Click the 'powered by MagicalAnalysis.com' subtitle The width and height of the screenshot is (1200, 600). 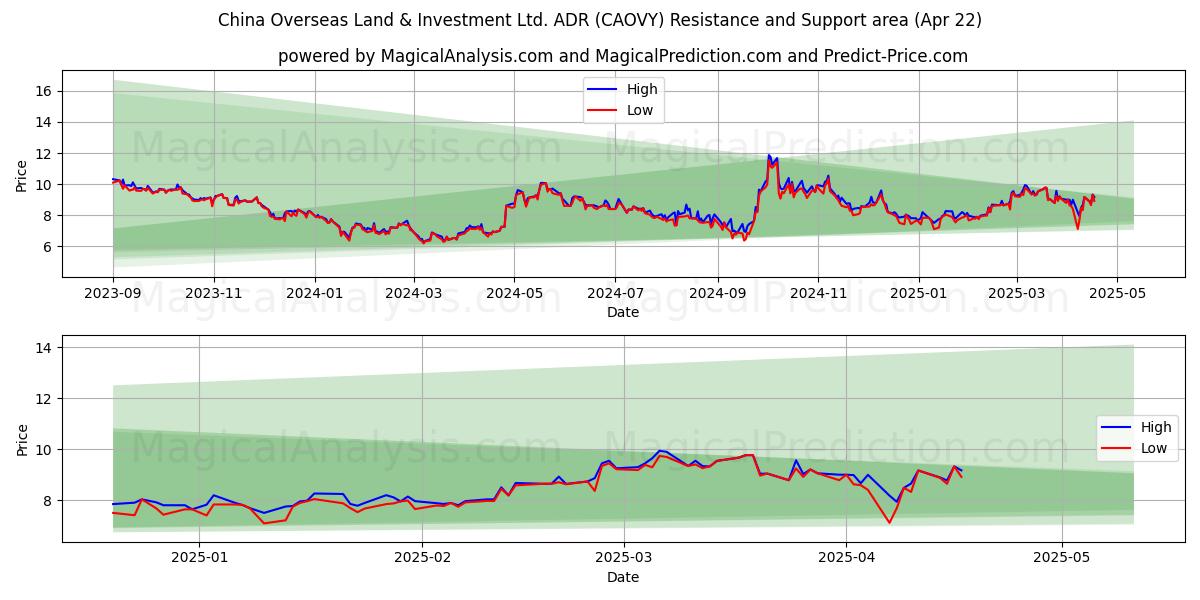point(622,56)
